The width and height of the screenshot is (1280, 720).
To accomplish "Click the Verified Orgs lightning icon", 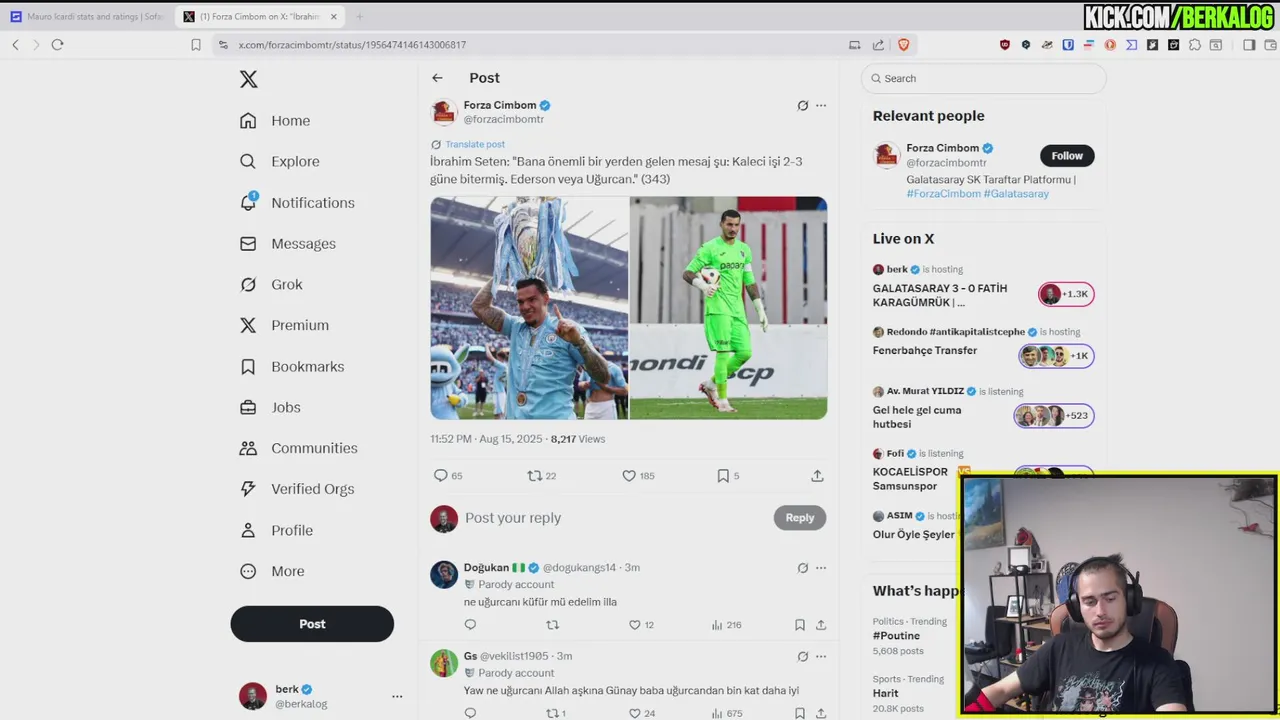I will click(248, 489).
